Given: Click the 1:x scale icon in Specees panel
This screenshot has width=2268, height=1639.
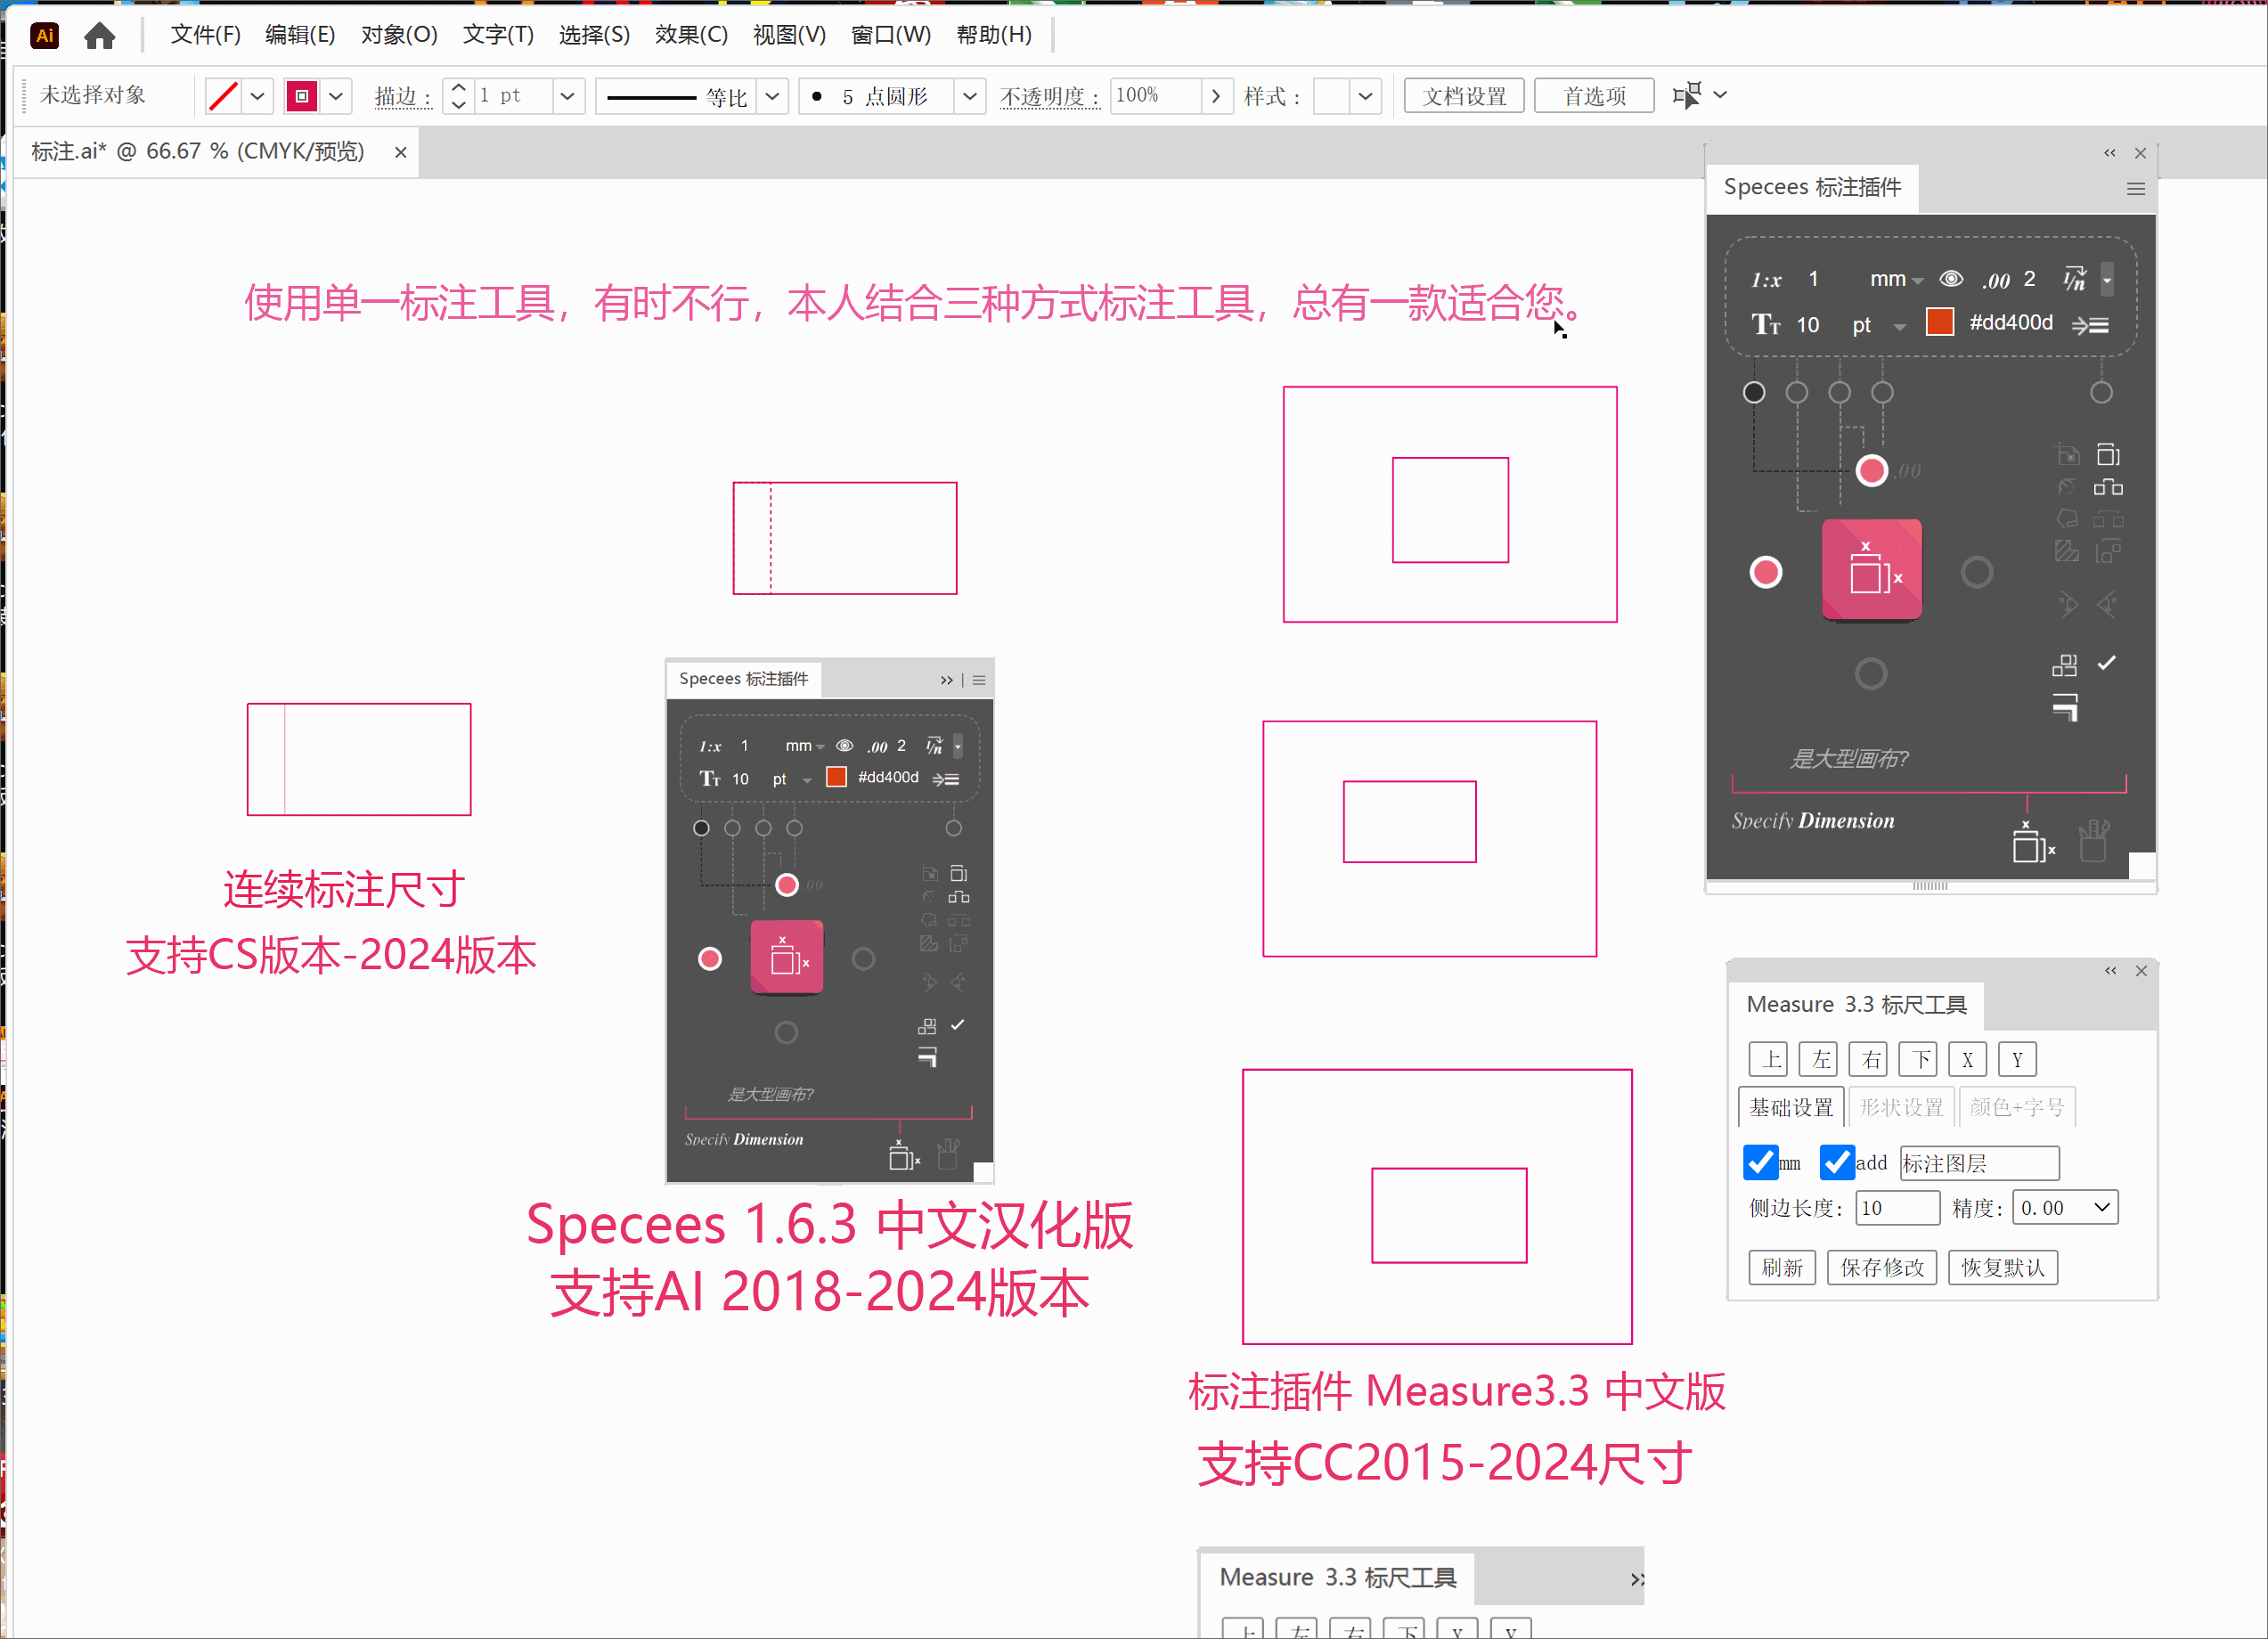Looking at the screenshot, I should (1766, 280).
